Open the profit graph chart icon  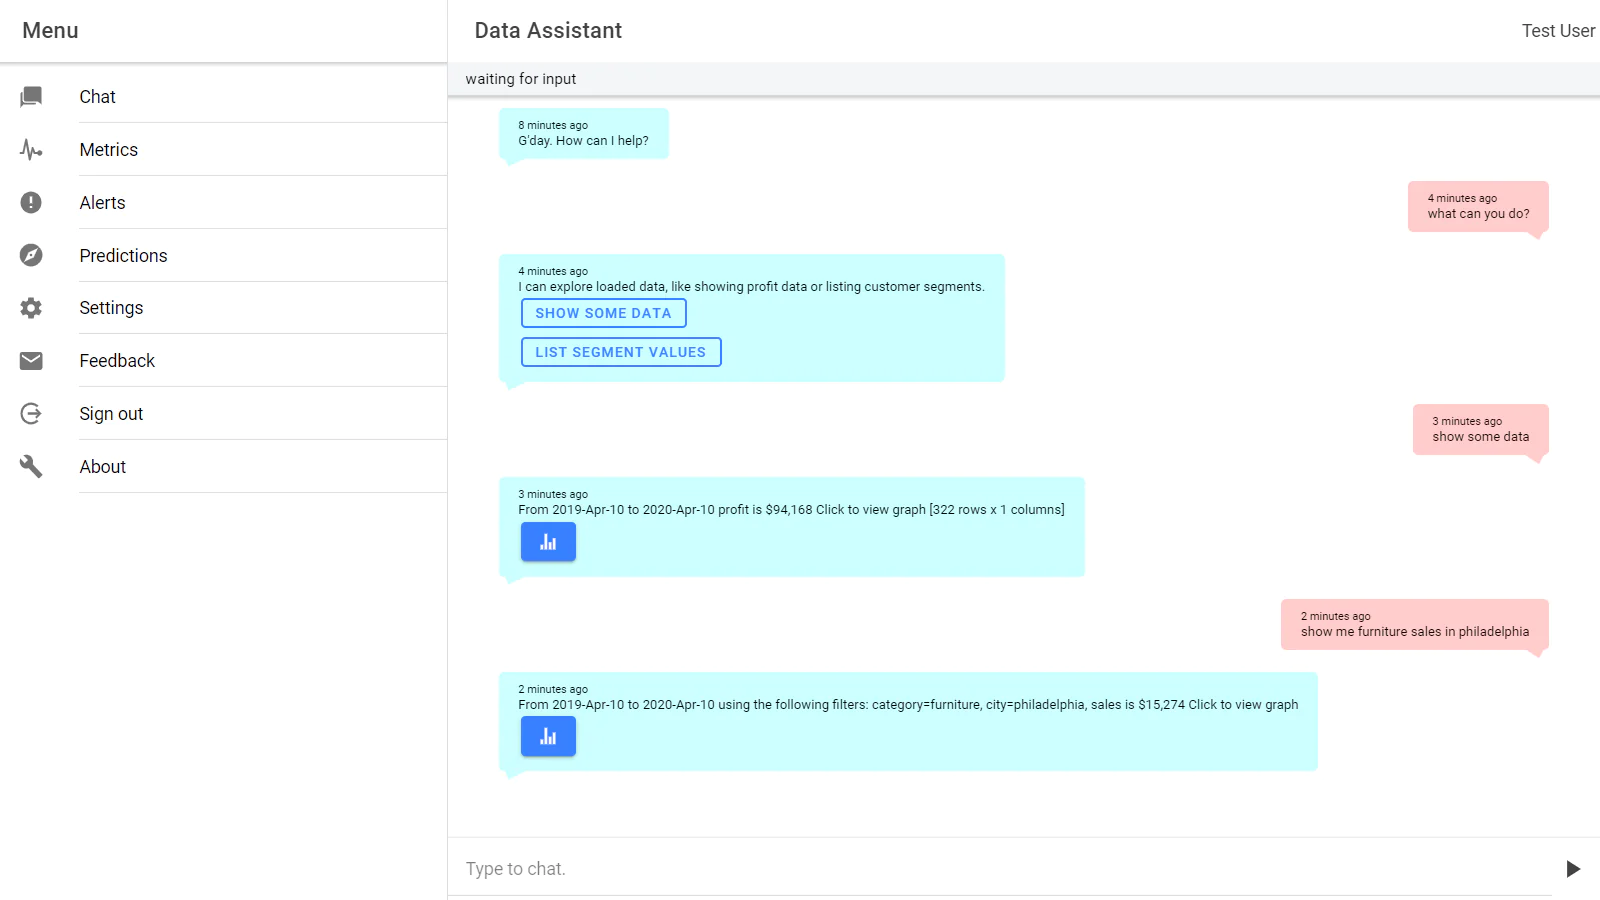(x=548, y=541)
